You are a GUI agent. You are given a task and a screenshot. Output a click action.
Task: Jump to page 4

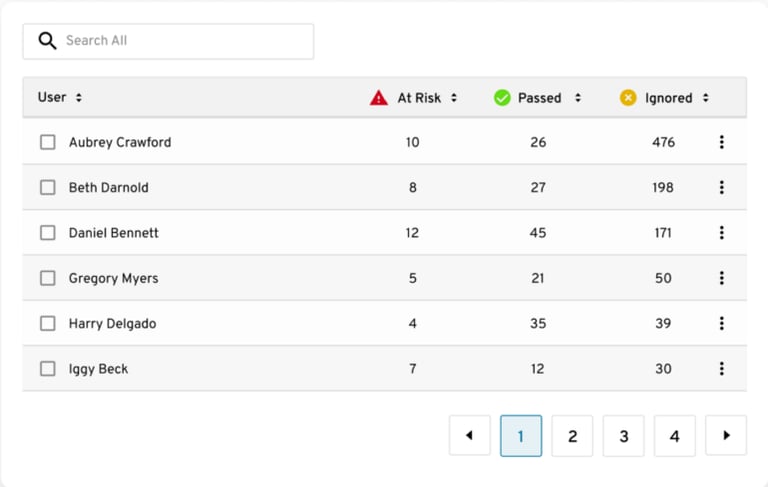tap(675, 436)
